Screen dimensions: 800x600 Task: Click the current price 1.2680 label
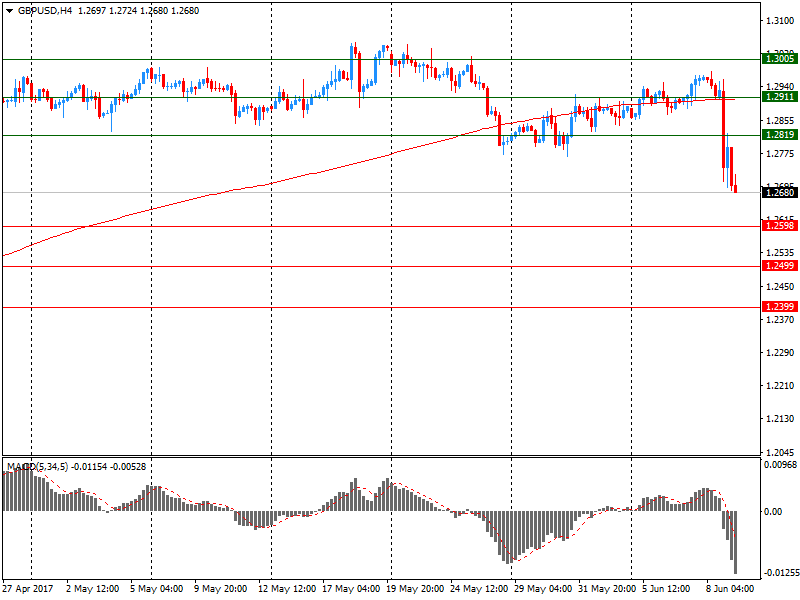(x=780, y=192)
